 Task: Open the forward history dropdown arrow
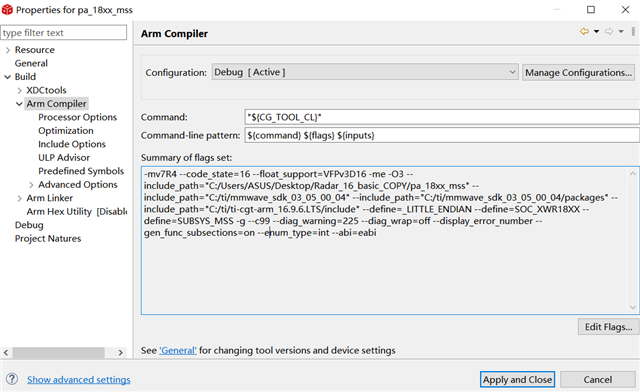(621, 31)
